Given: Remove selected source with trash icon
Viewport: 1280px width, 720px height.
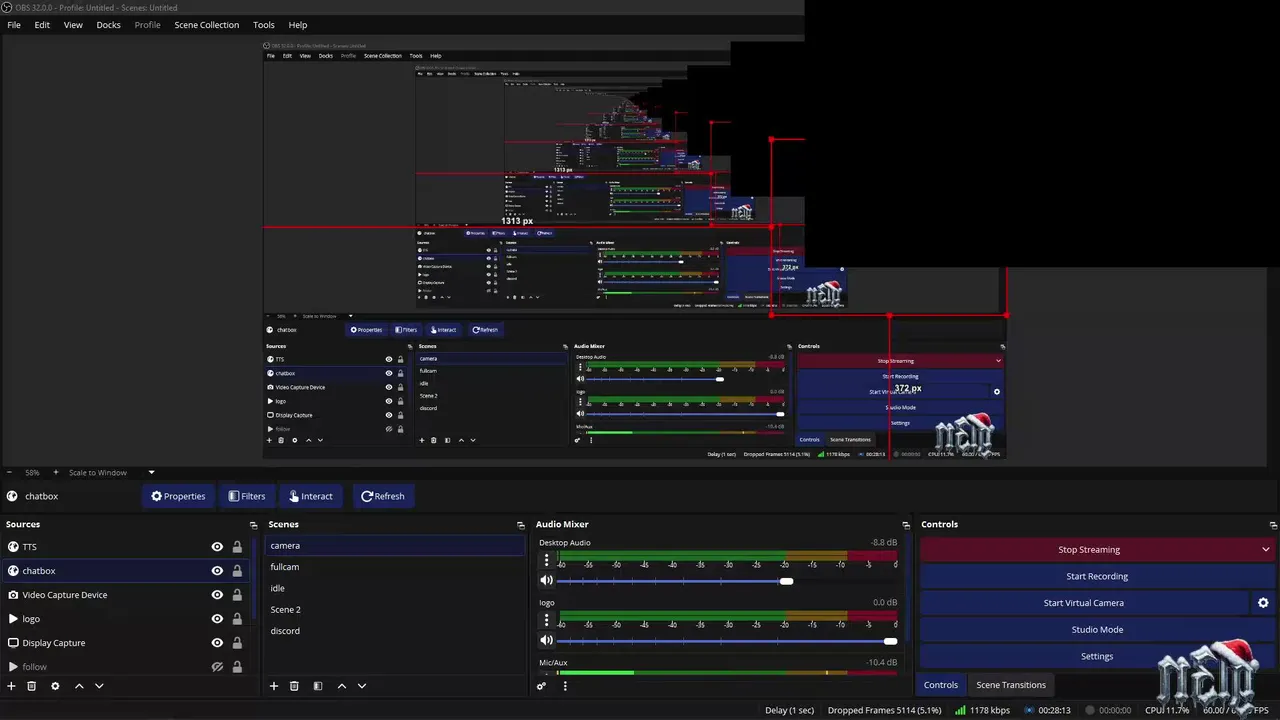Looking at the screenshot, I should tap(32, 686).
